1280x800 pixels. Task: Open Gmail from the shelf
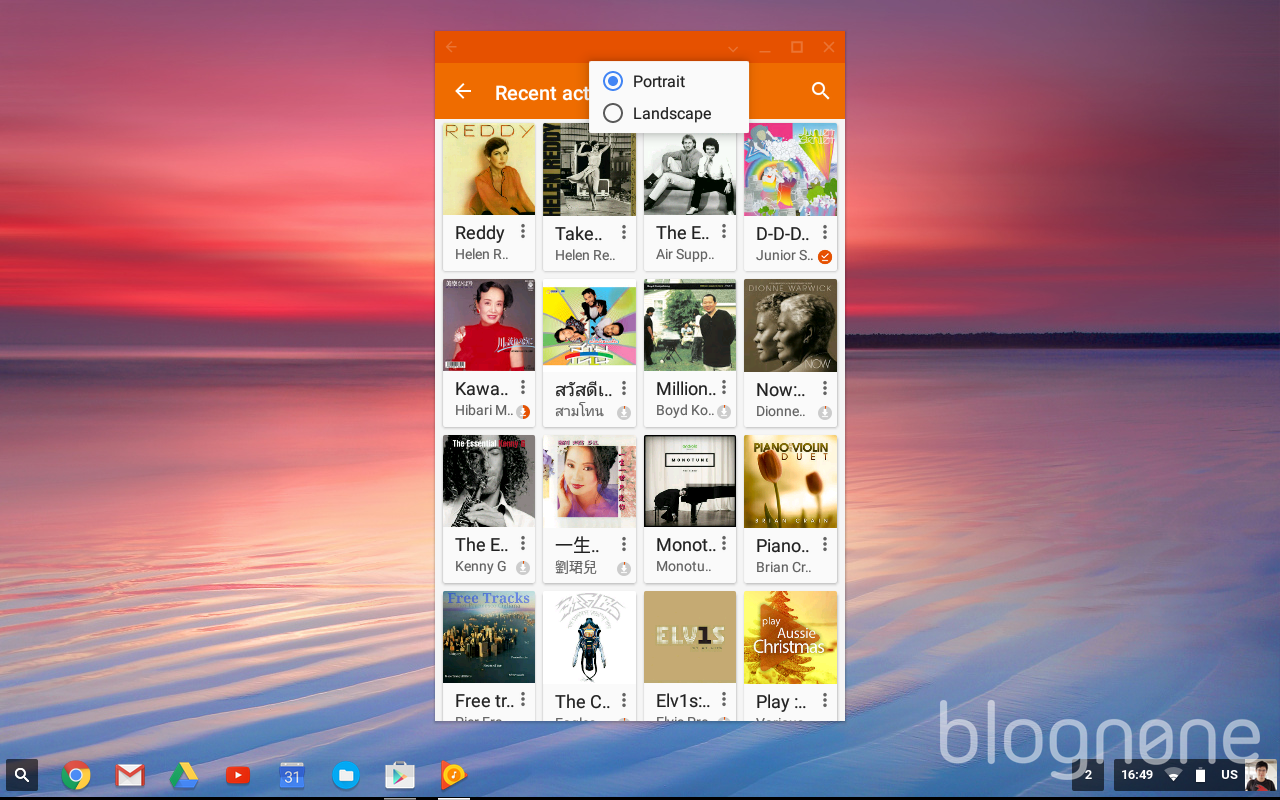pos(130,775)
